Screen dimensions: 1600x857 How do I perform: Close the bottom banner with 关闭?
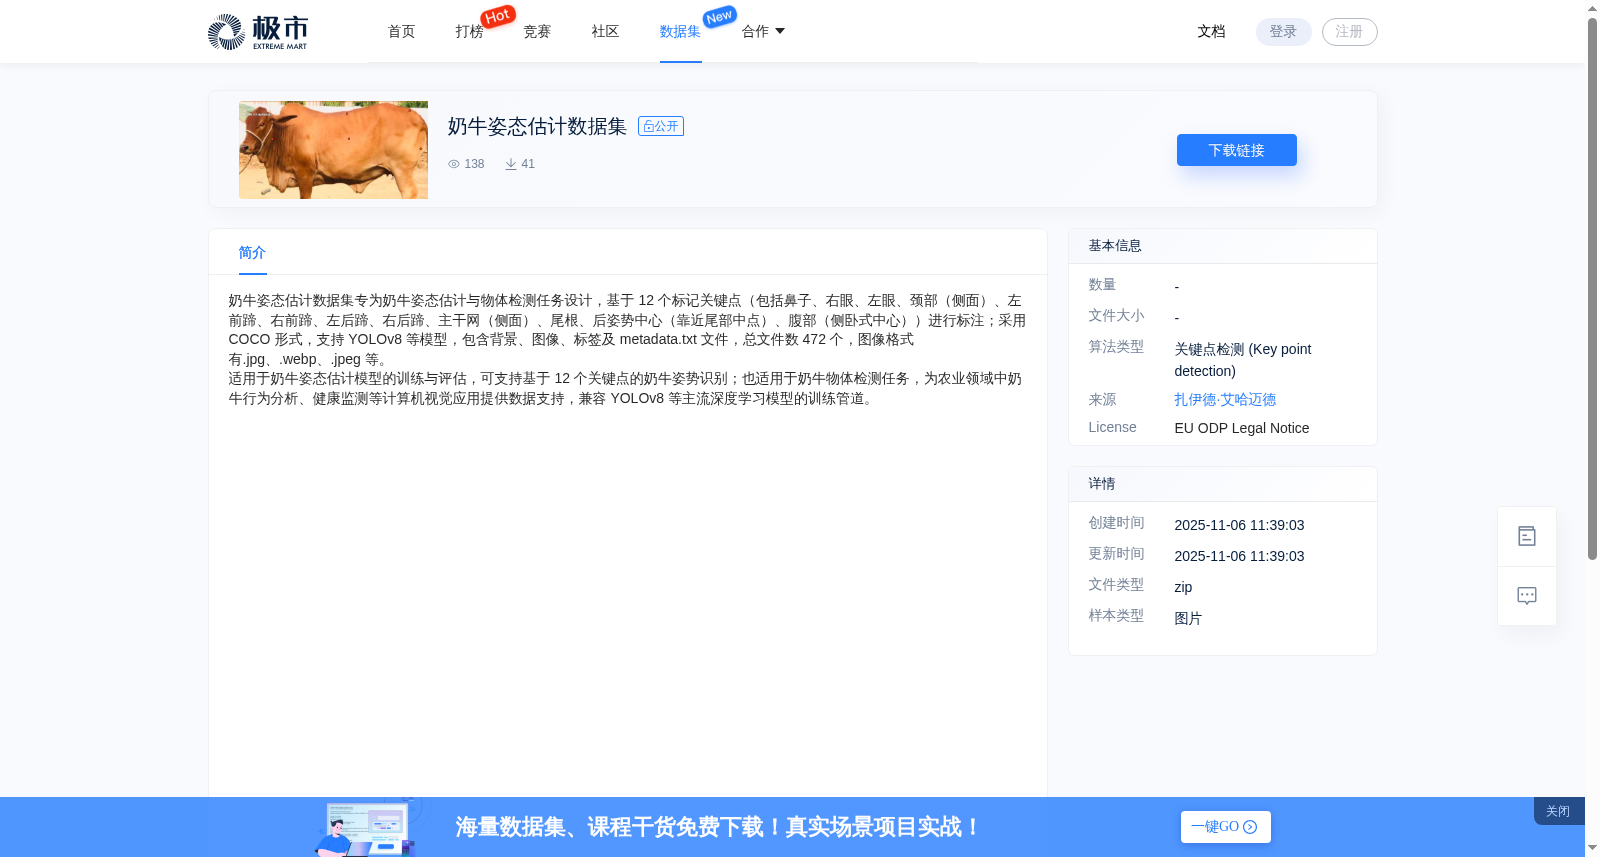(1558, 811)
